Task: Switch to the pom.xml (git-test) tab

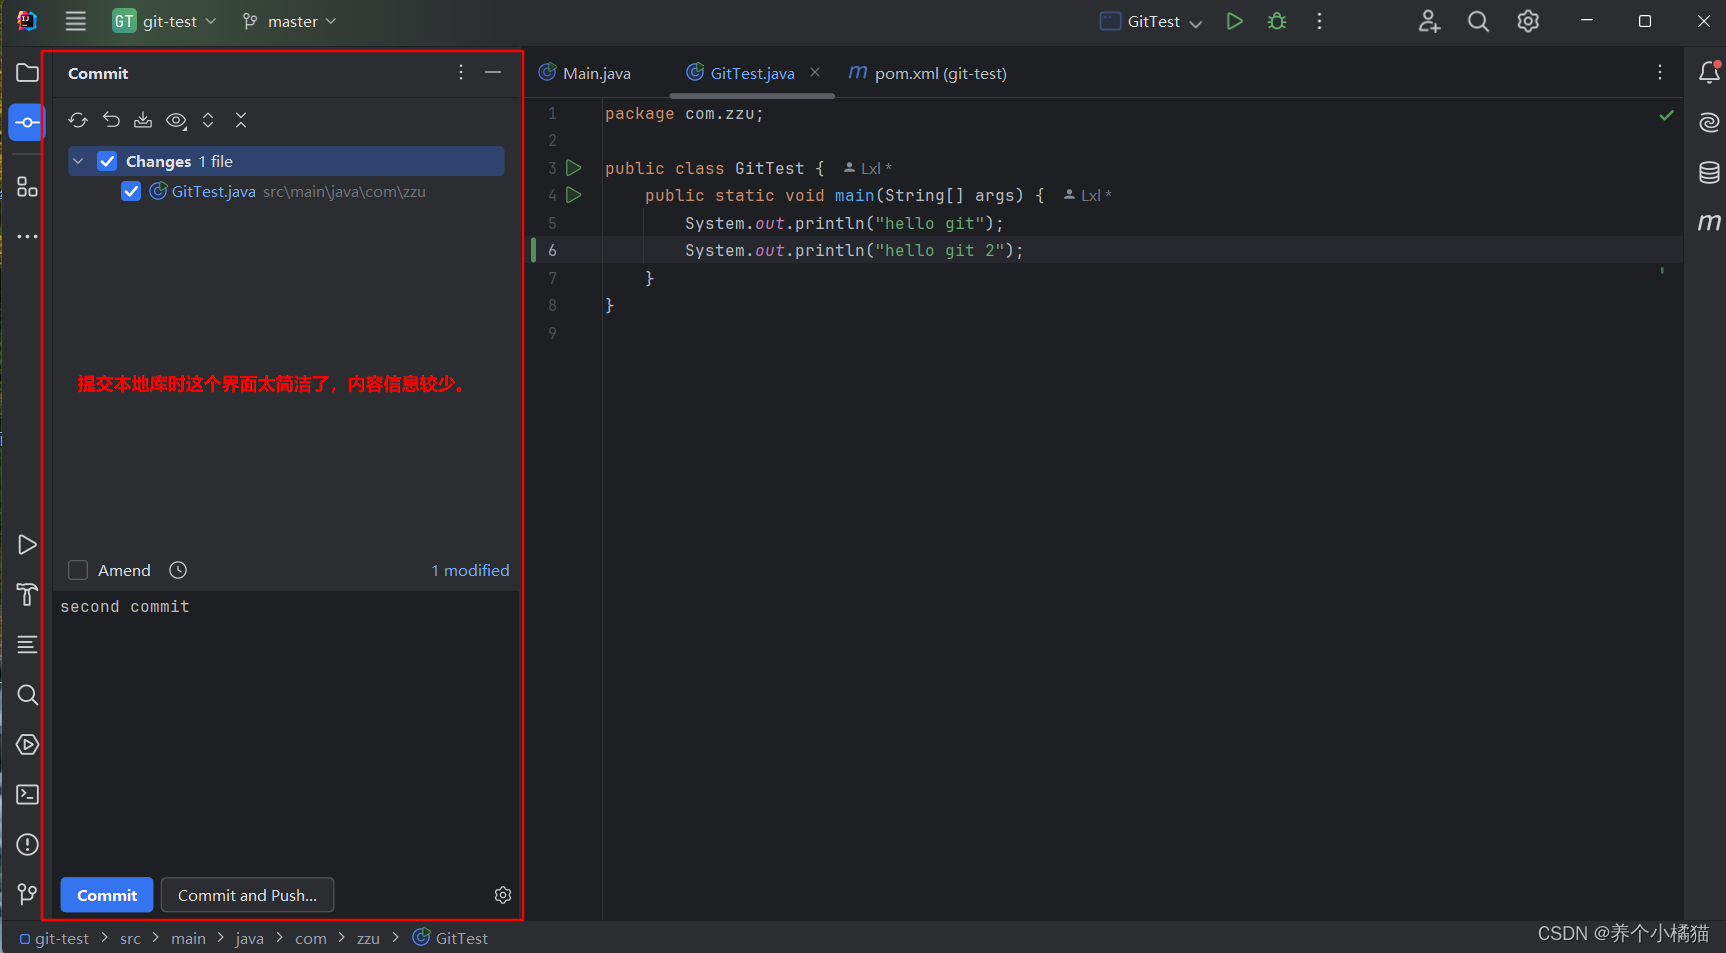Action: (x=928, y=73)
